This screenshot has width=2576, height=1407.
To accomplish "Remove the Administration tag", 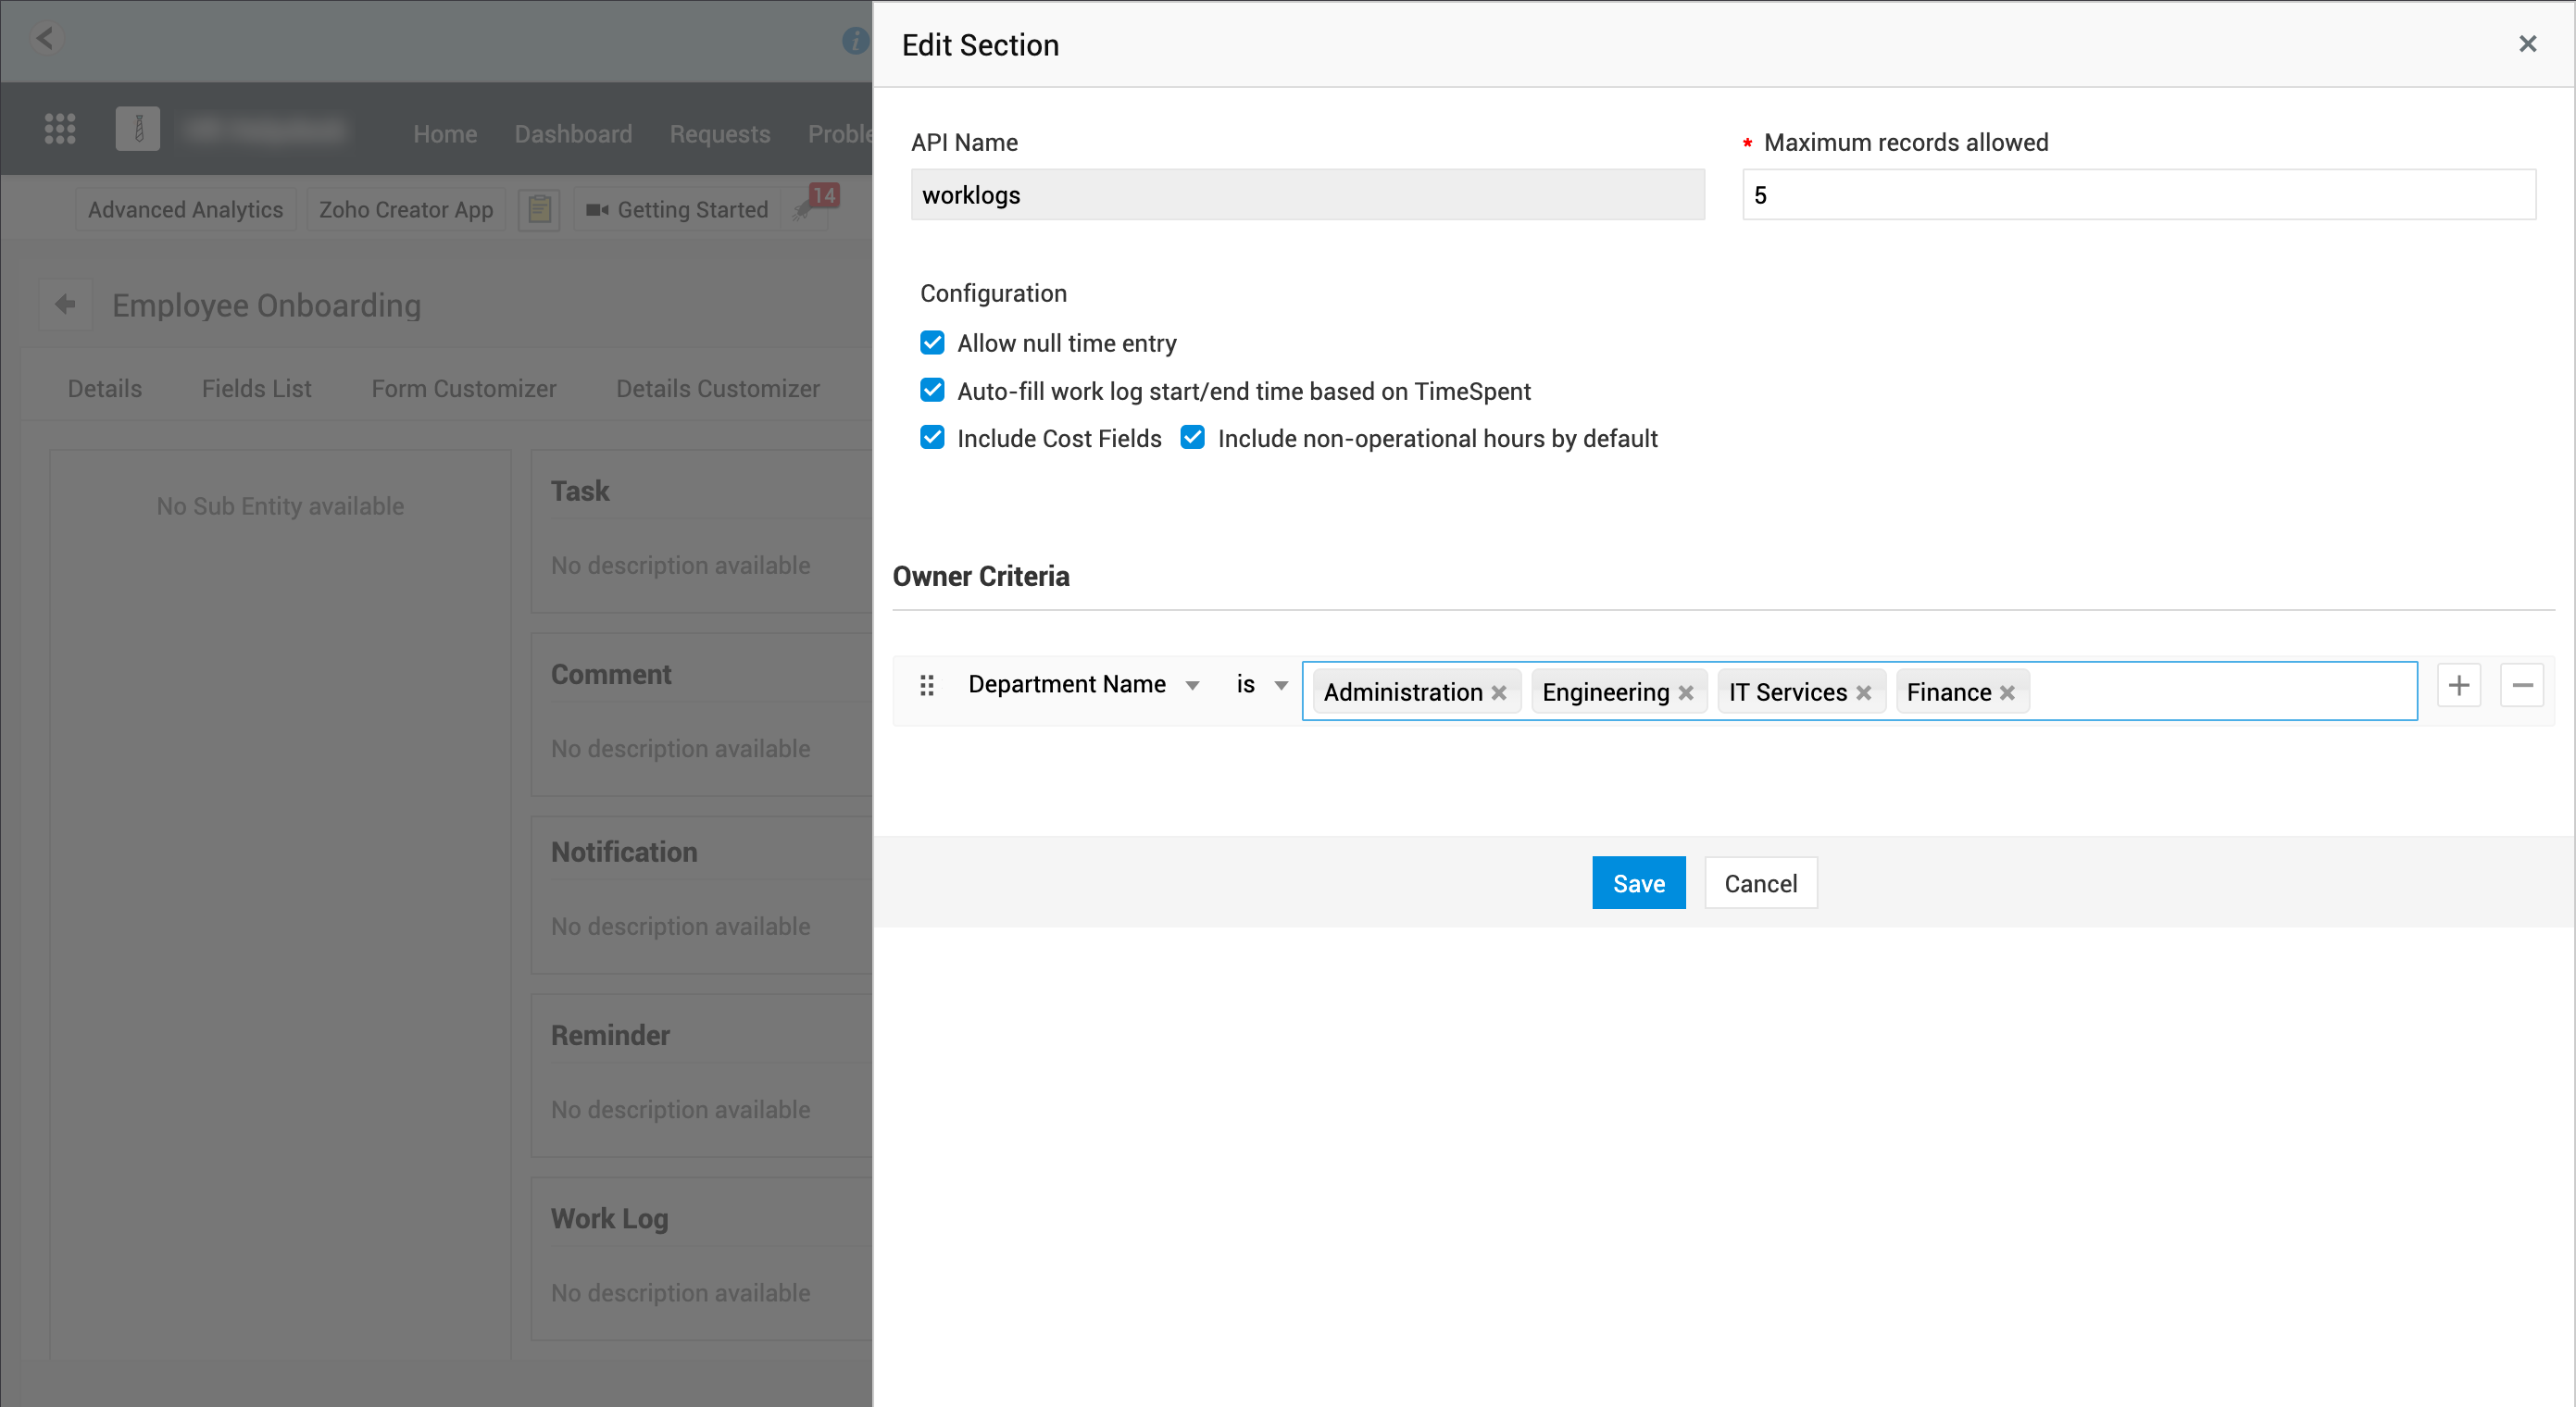I will [1498, 692].
